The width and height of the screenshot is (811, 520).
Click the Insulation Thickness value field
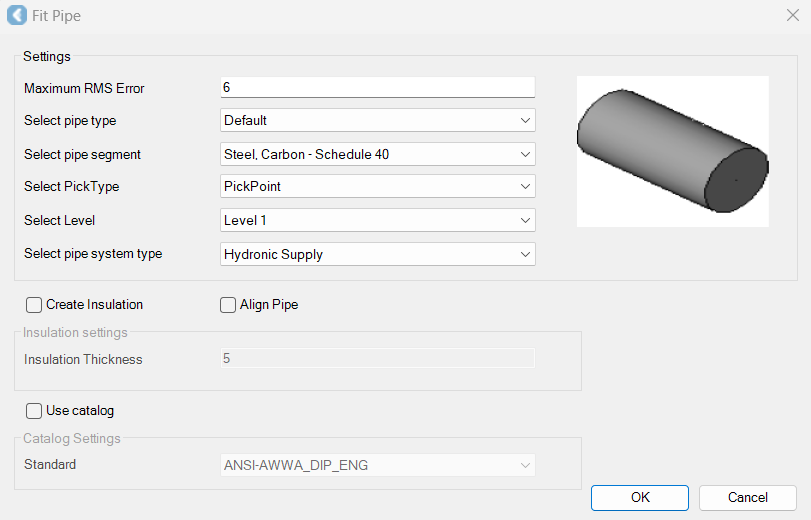point(377,359)
